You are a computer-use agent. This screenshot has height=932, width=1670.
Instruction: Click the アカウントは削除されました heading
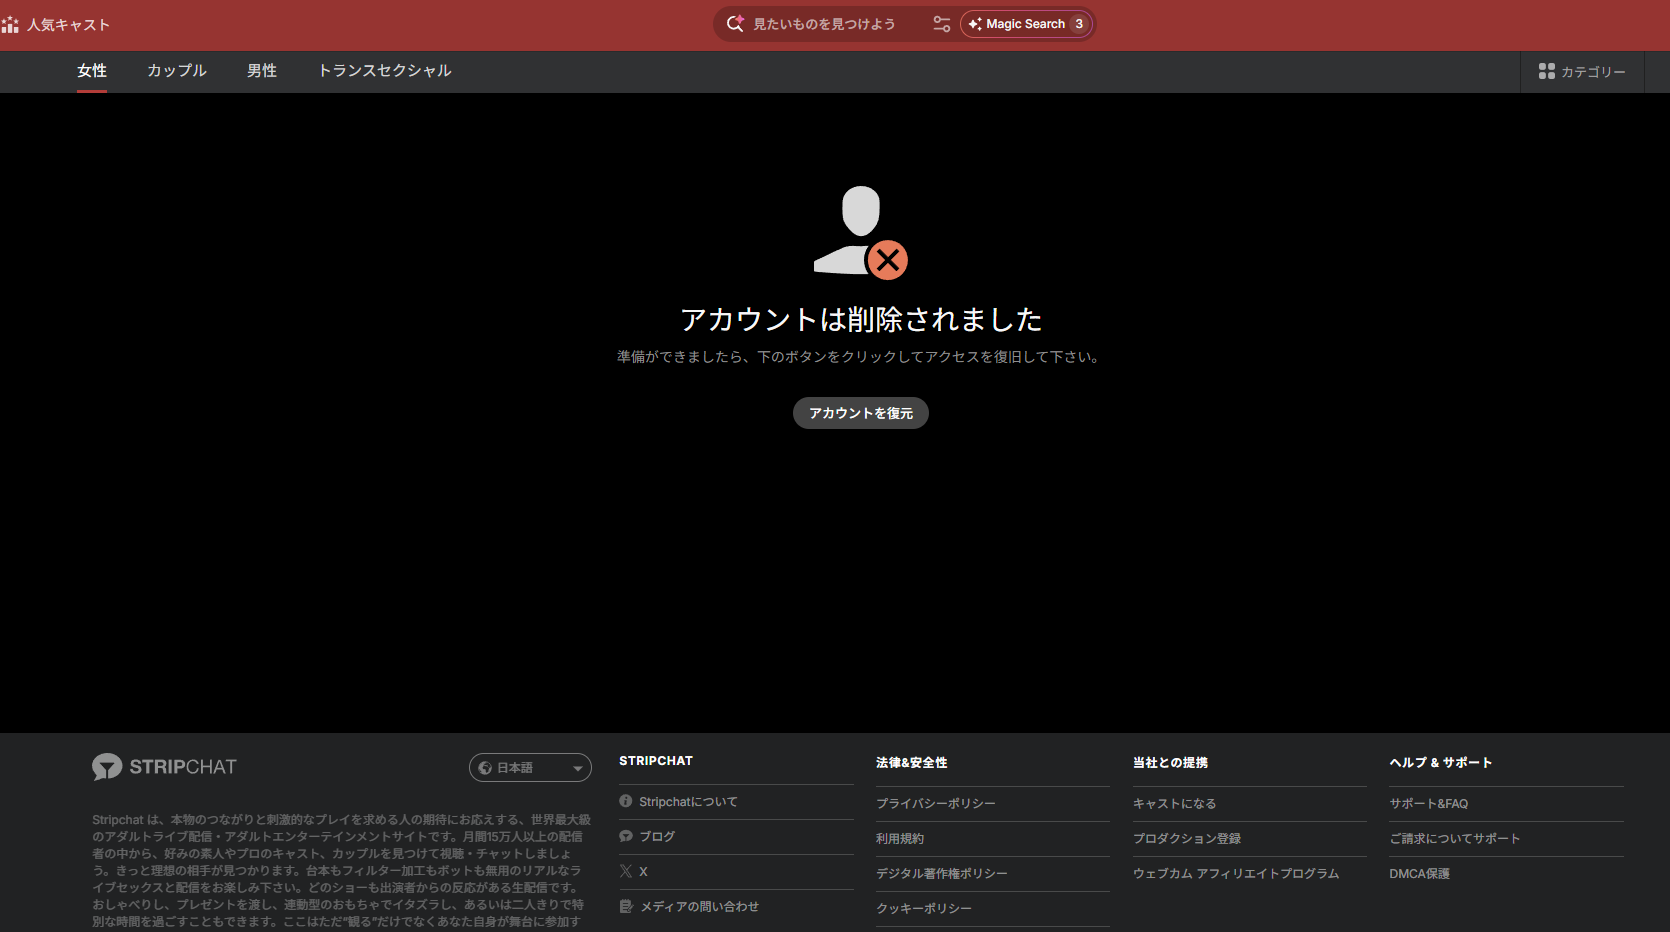(x=861, y=320)
